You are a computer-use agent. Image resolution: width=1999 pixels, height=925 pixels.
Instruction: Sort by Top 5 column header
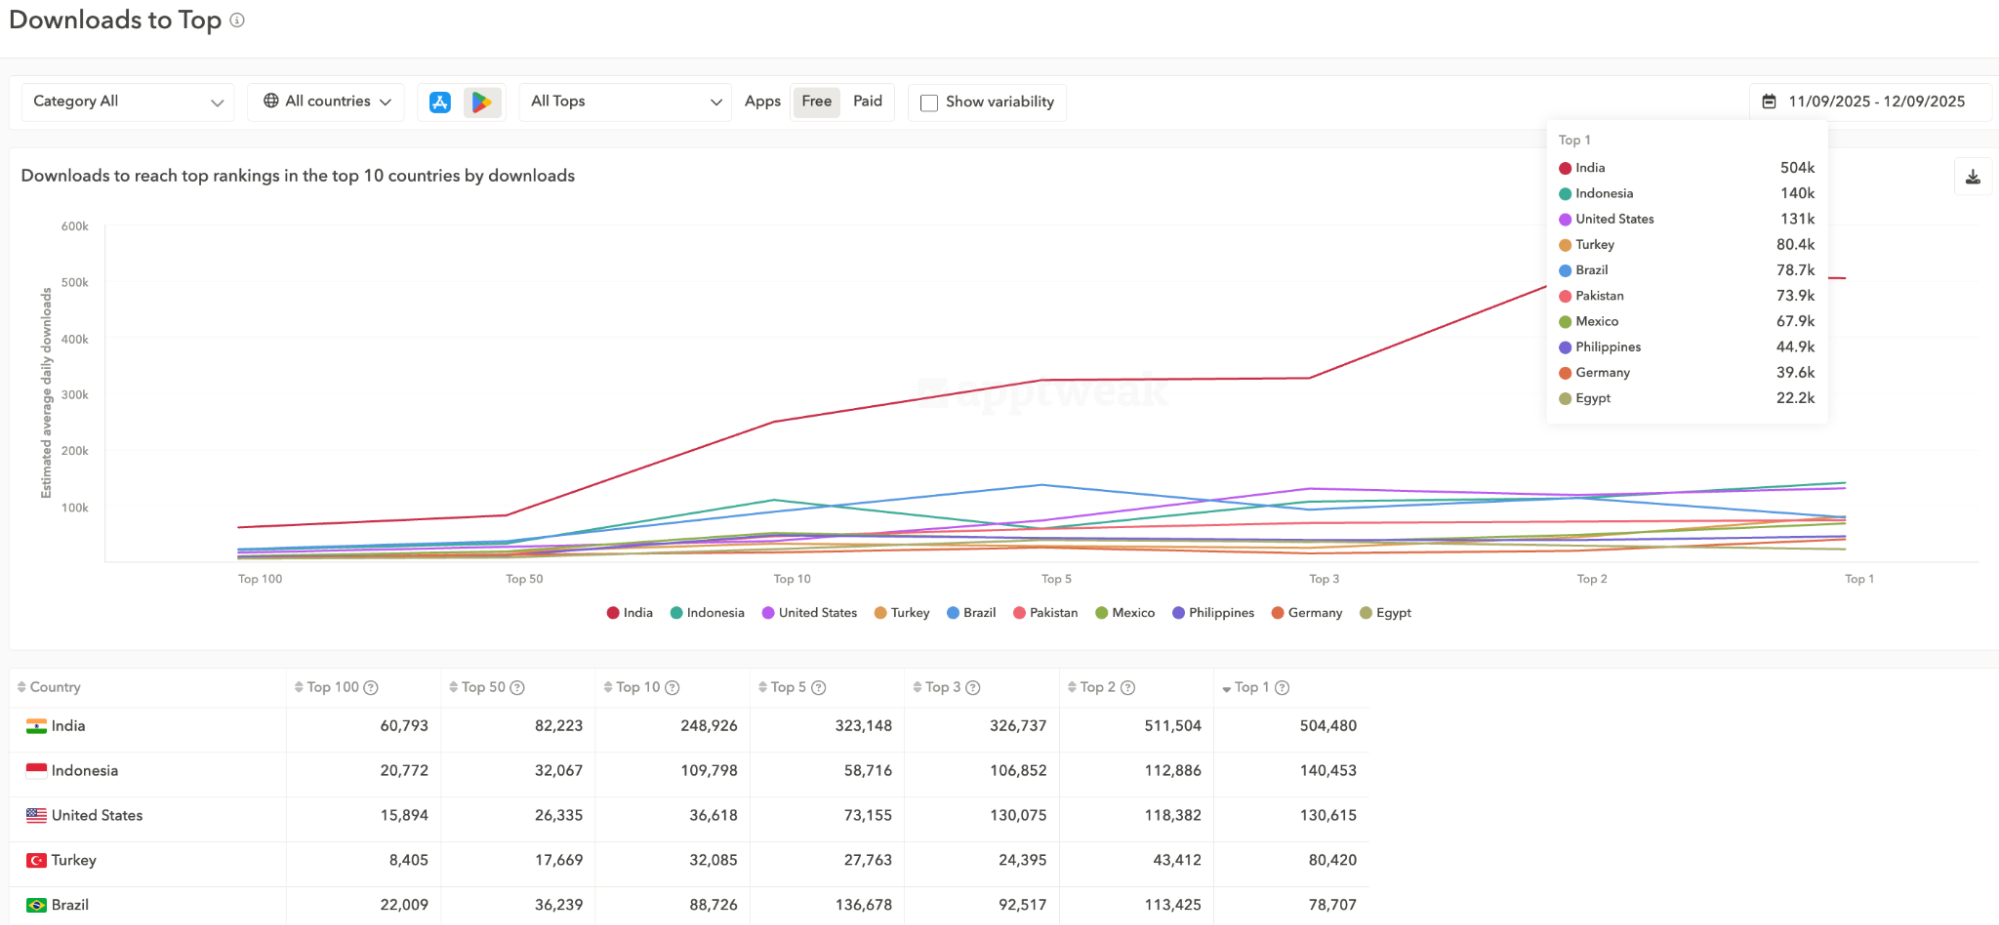pyautogui.click(x=788, y=688)
